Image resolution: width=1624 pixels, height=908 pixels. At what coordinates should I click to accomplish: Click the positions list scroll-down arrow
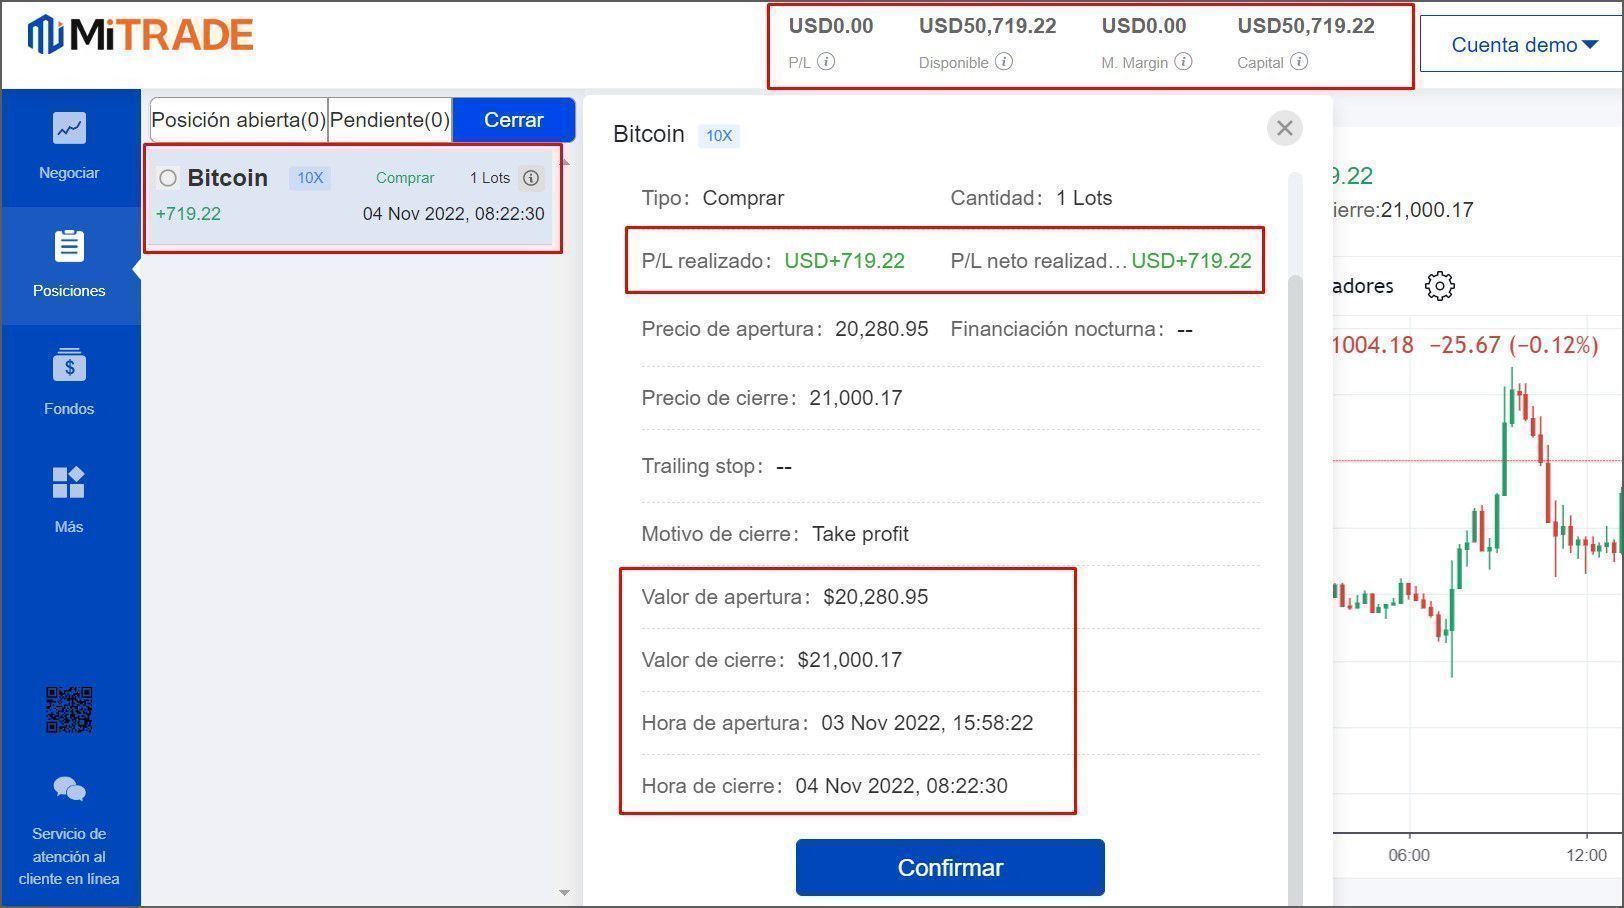click(x=564, y=892)
